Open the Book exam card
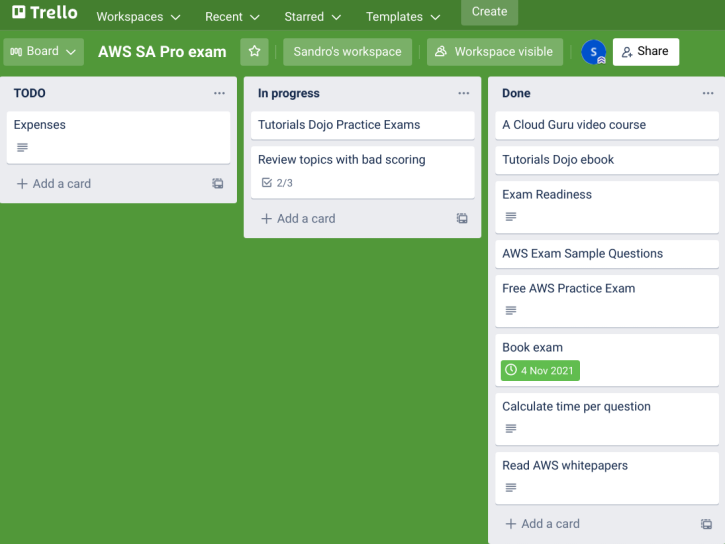The height and width of the screenshot is (544, 725). 607,360
